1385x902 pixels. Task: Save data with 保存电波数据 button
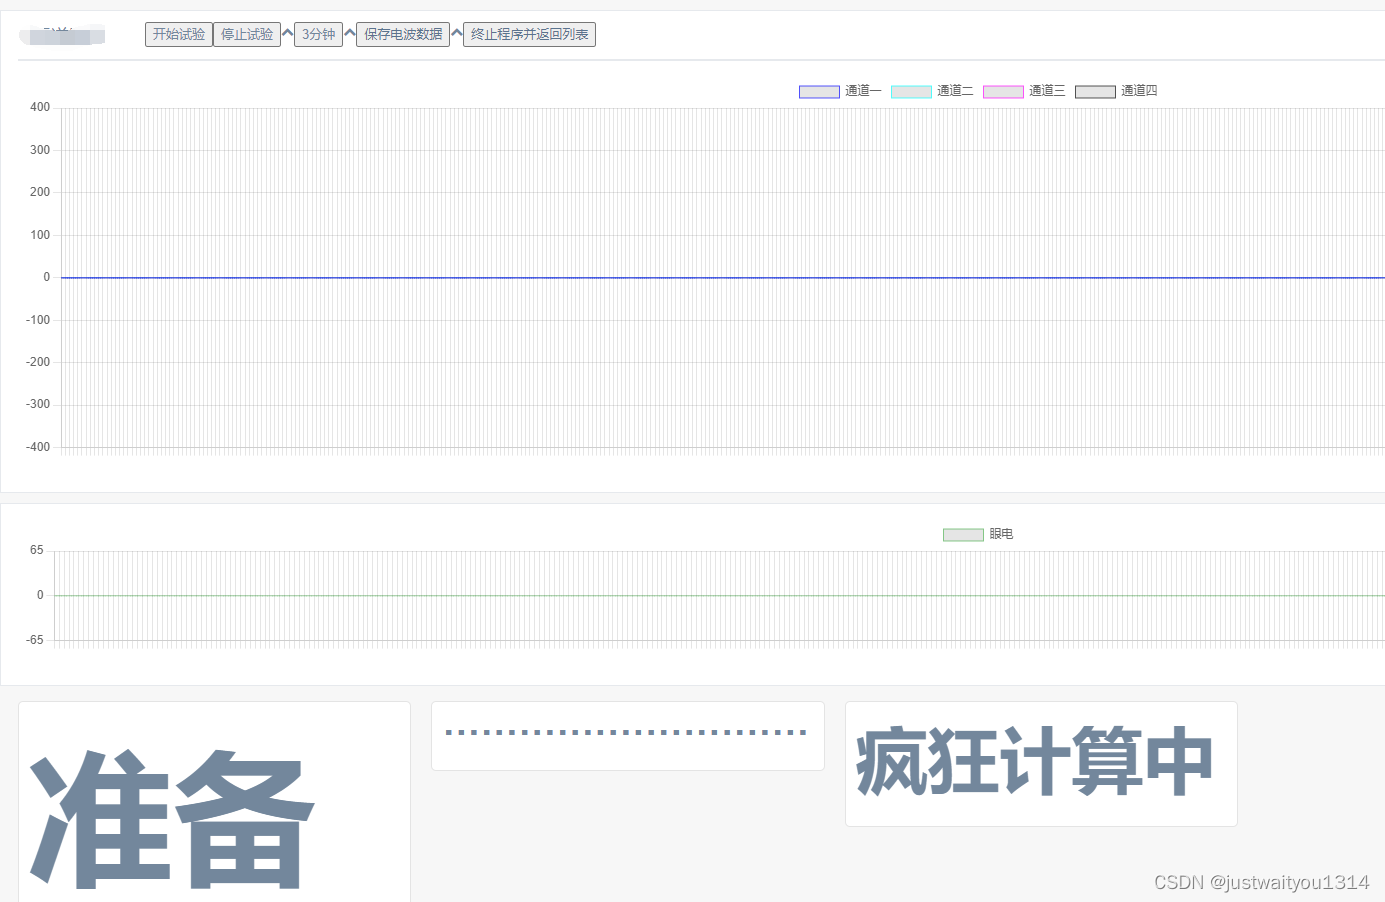403,35
